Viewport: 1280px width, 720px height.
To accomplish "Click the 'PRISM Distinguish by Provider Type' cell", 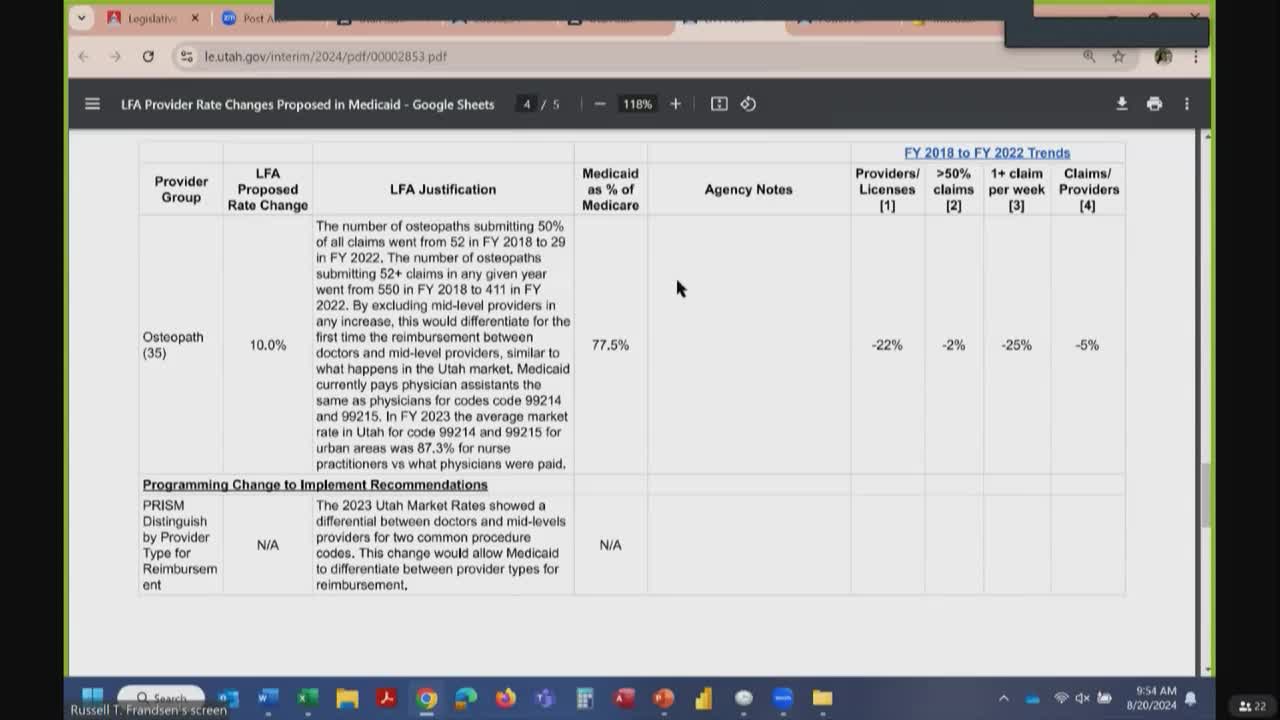I will point(180,545).
